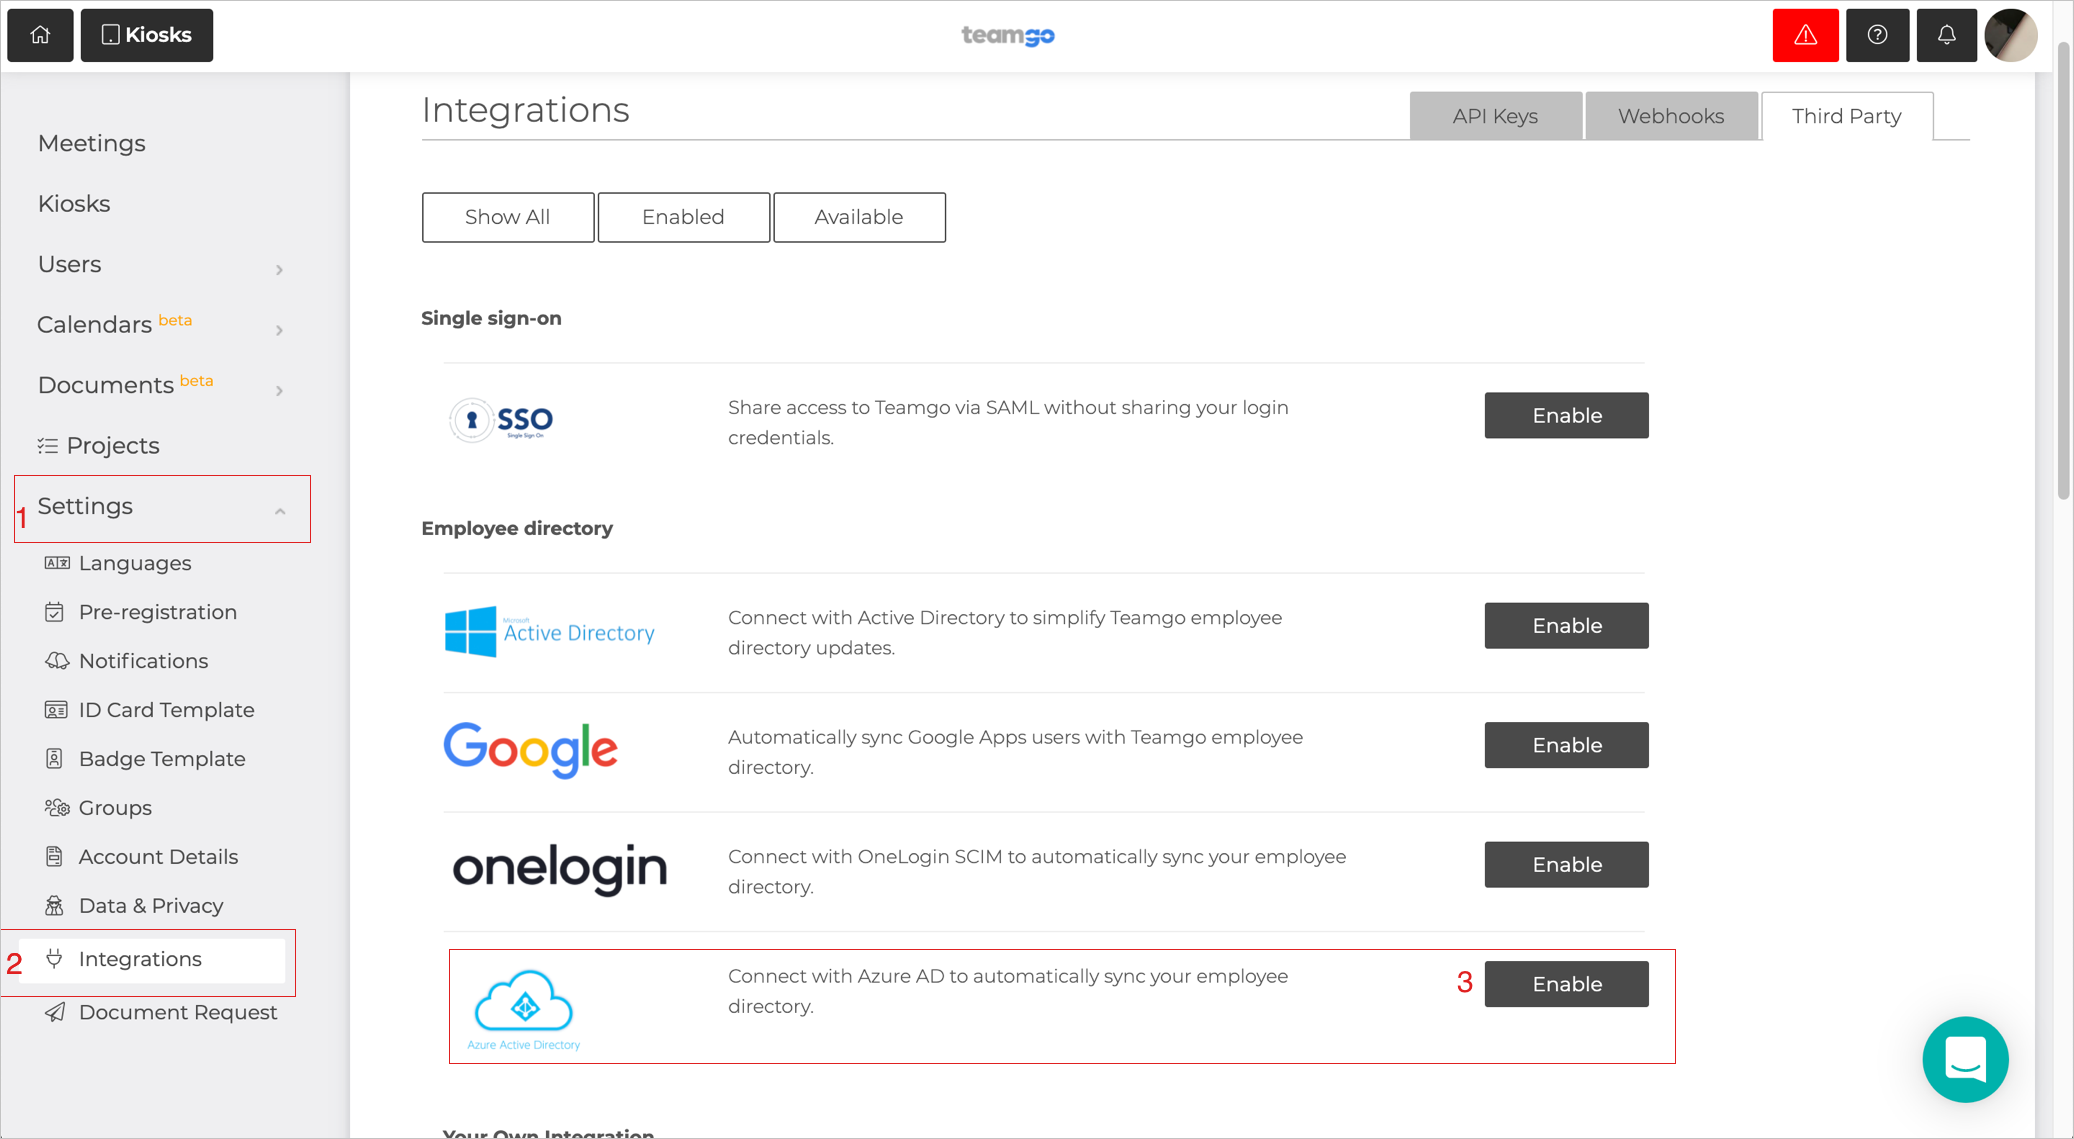
Task: Switch to the API Keys tab
Action: tap(1493, 116)
